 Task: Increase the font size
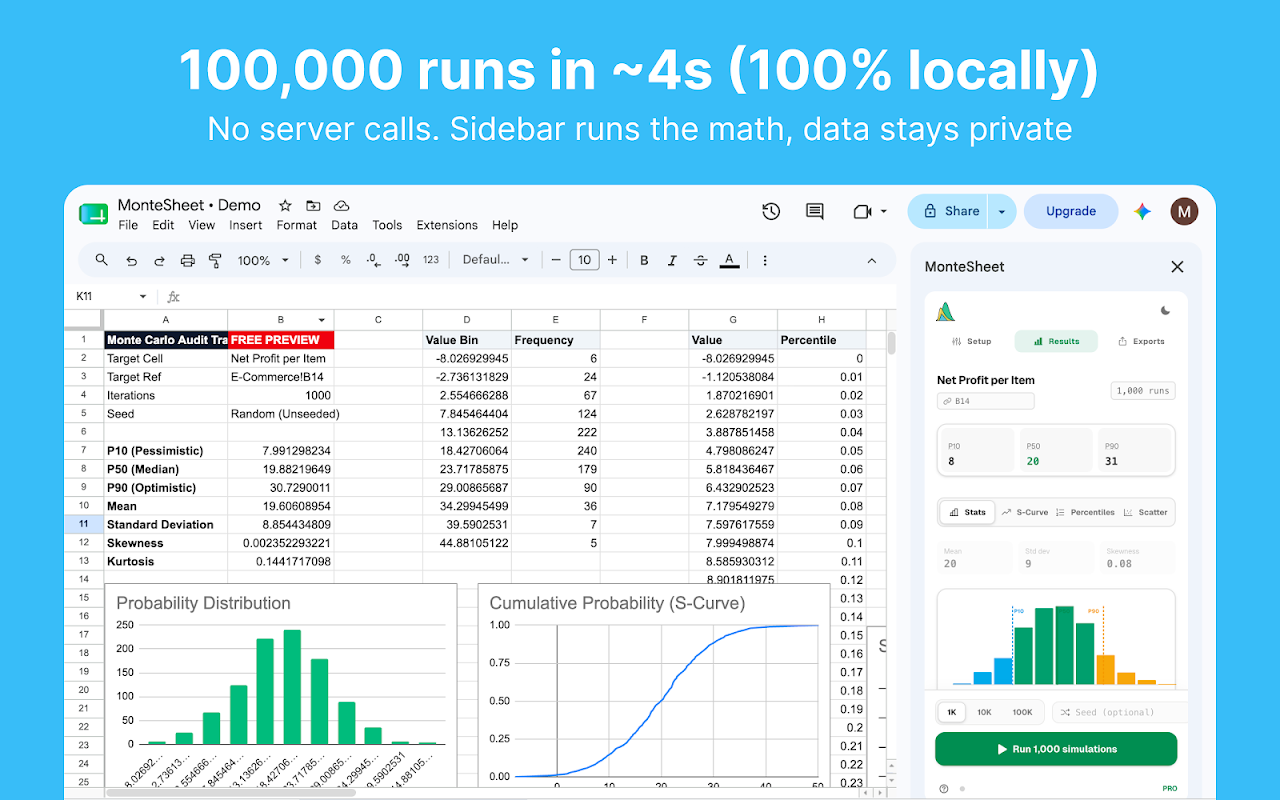(612, 260)
